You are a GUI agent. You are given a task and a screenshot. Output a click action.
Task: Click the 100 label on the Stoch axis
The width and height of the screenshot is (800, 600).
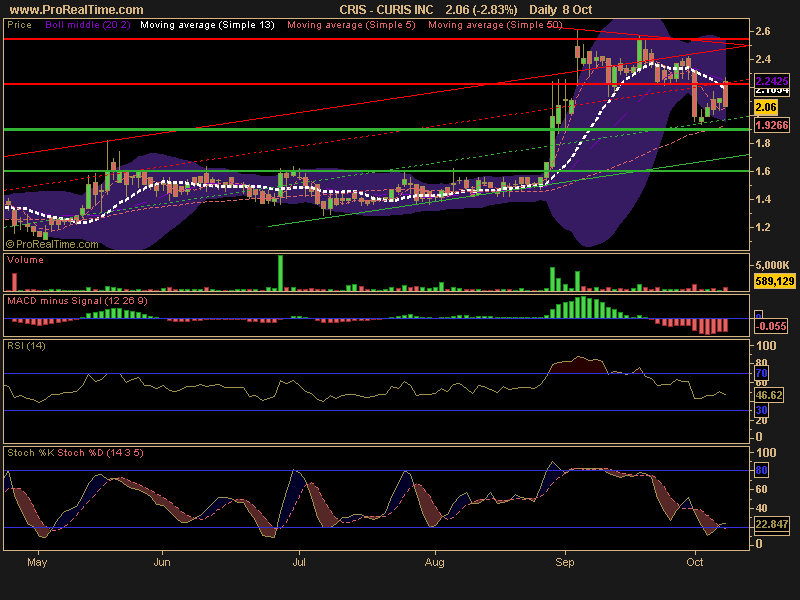pos(766,453)
